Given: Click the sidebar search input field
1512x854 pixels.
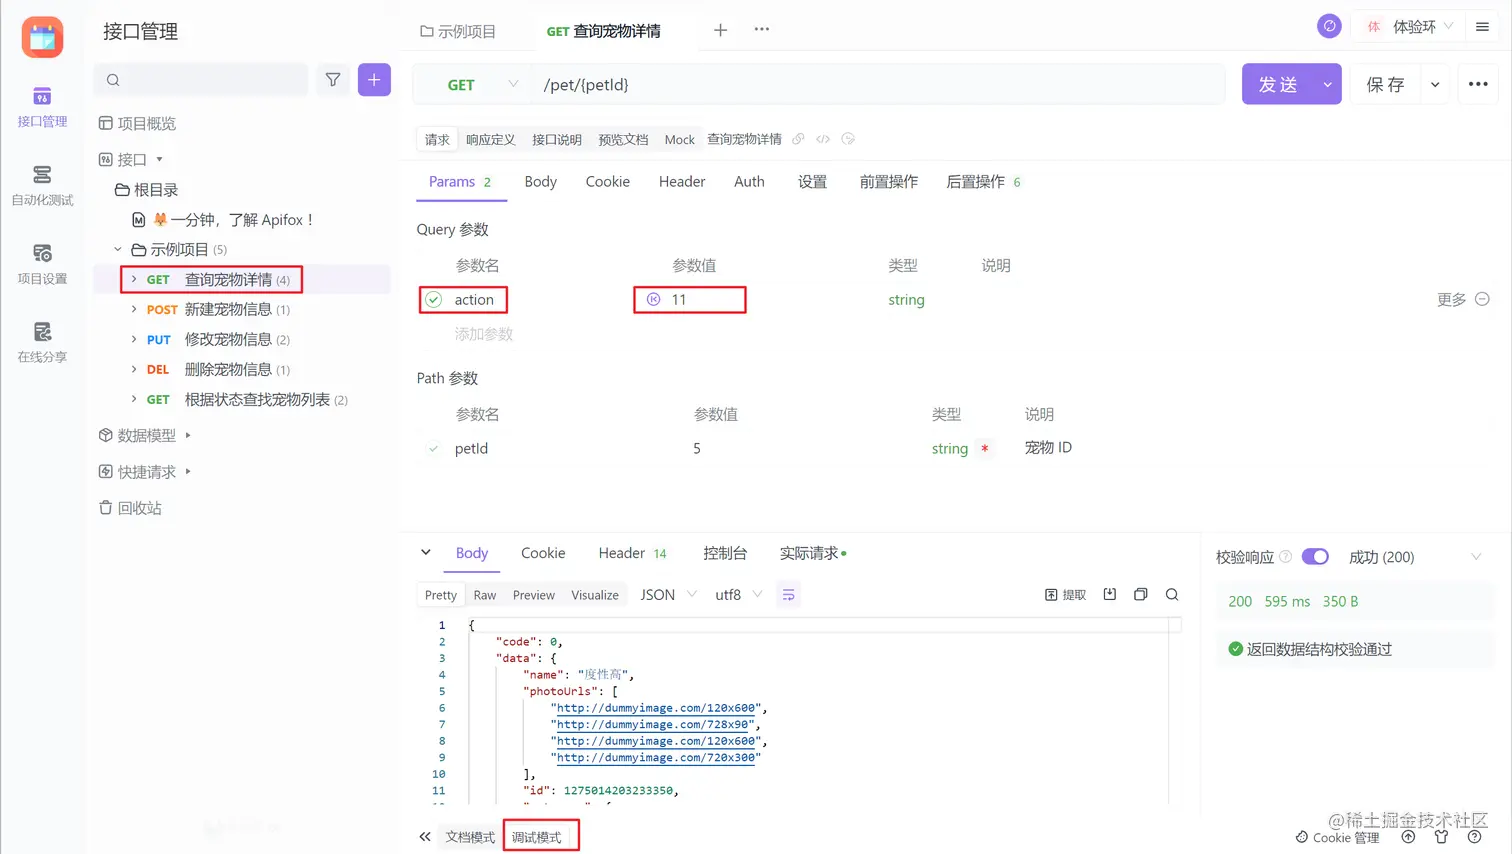Looking at the screenshot, I should tap(200, 80).
